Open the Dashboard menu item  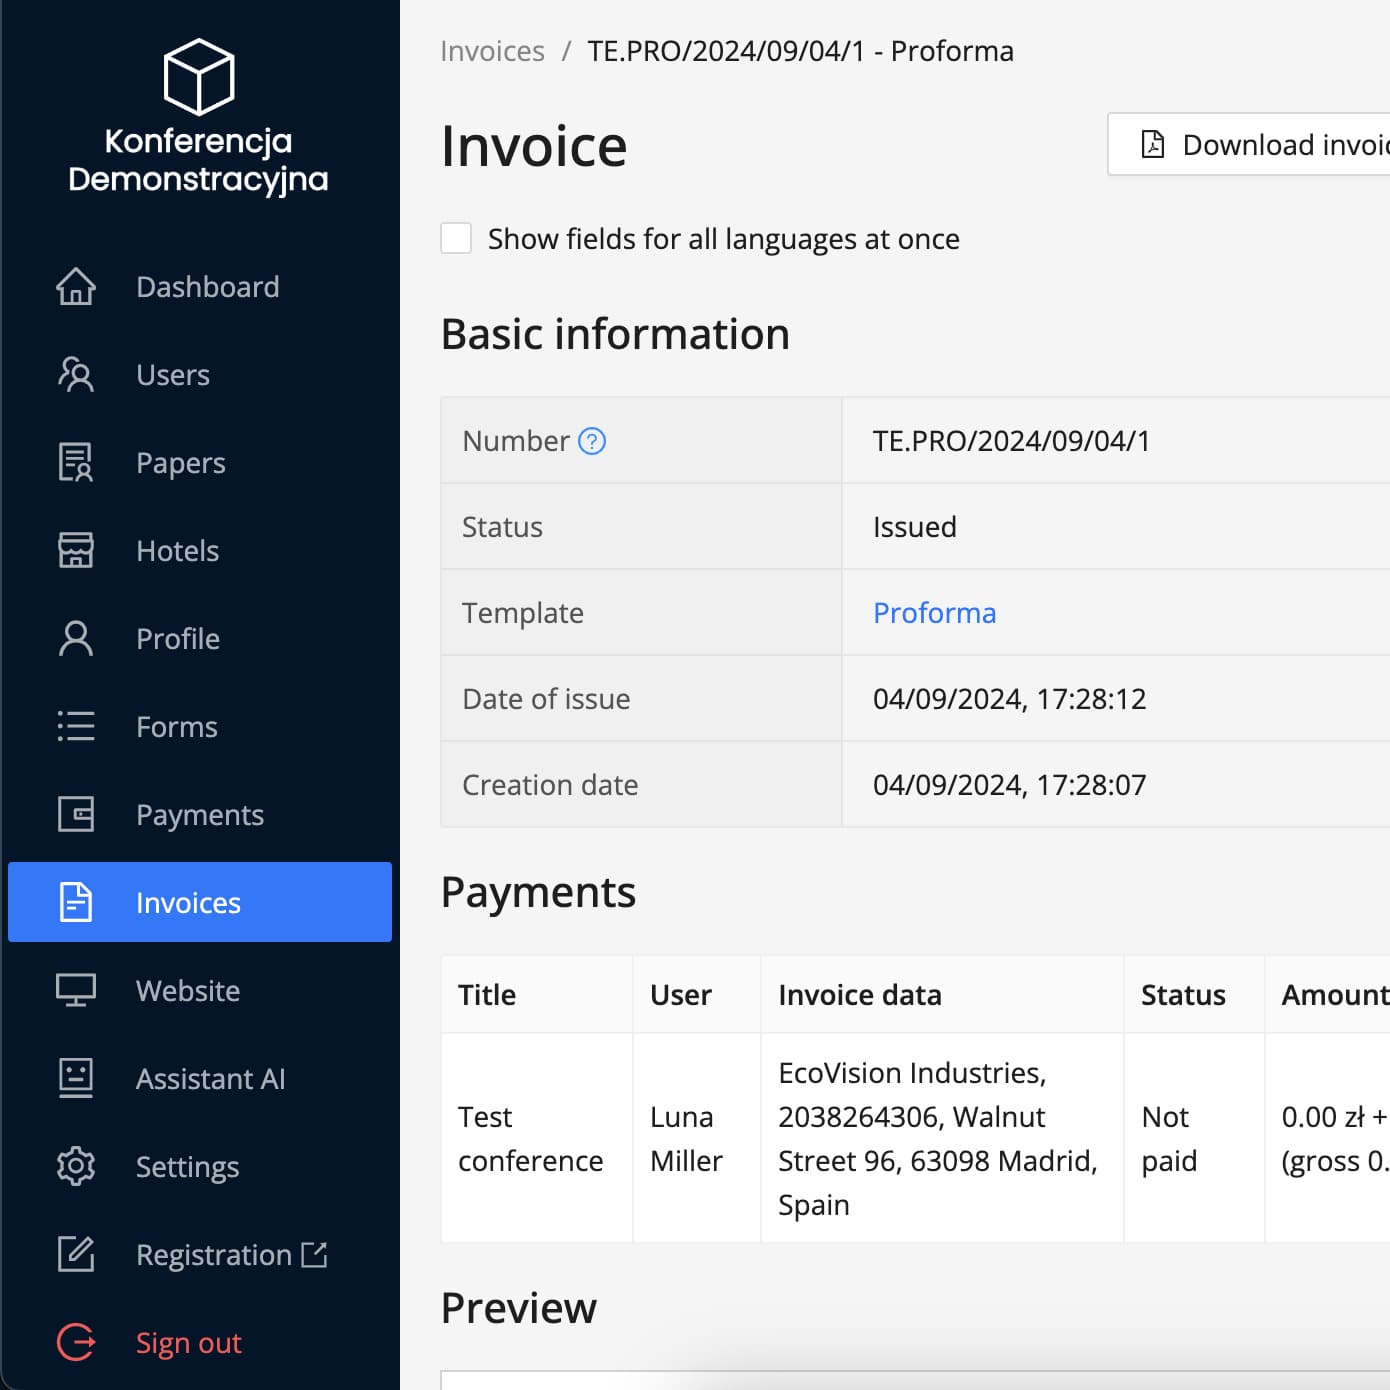[200, 287]
